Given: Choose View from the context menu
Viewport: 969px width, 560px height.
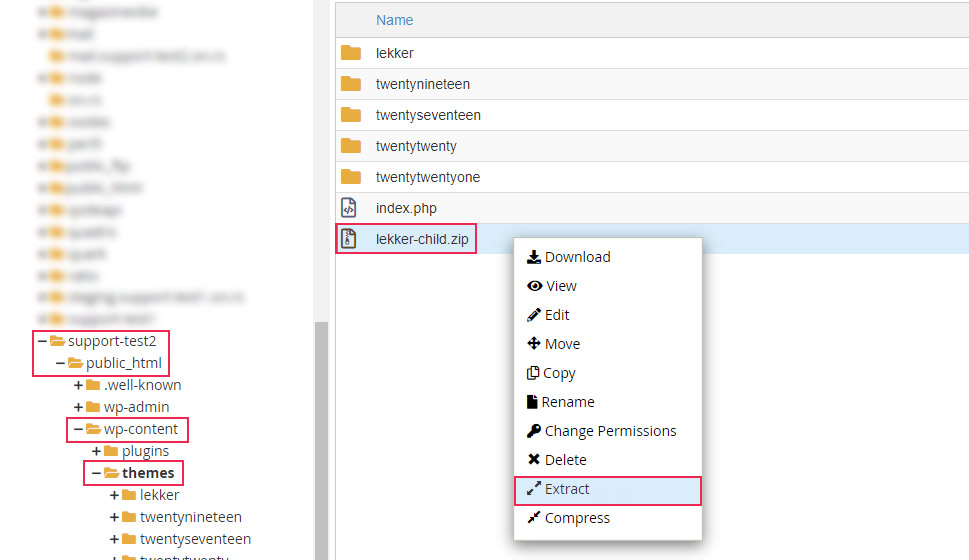Looking at the screenshot, I should point(607,286).
